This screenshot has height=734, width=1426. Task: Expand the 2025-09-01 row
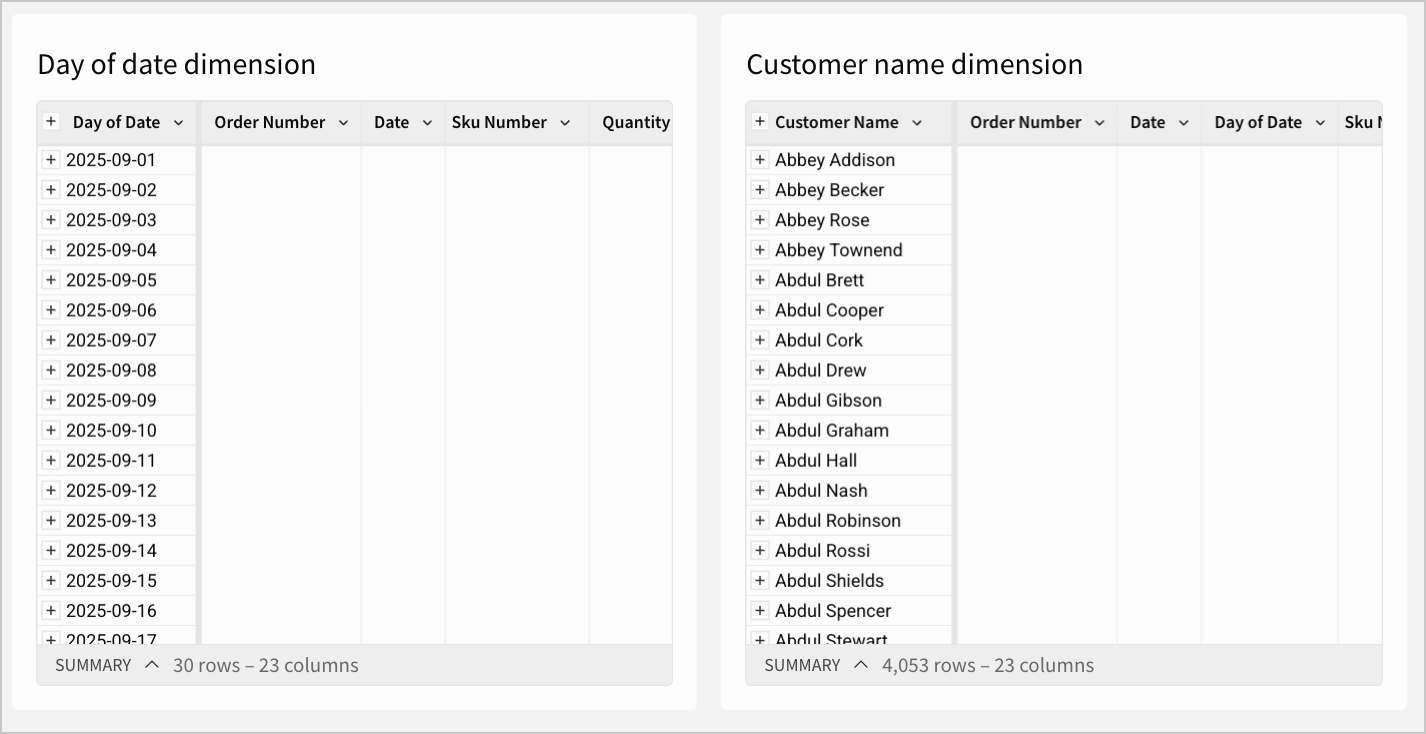point(51,159)
